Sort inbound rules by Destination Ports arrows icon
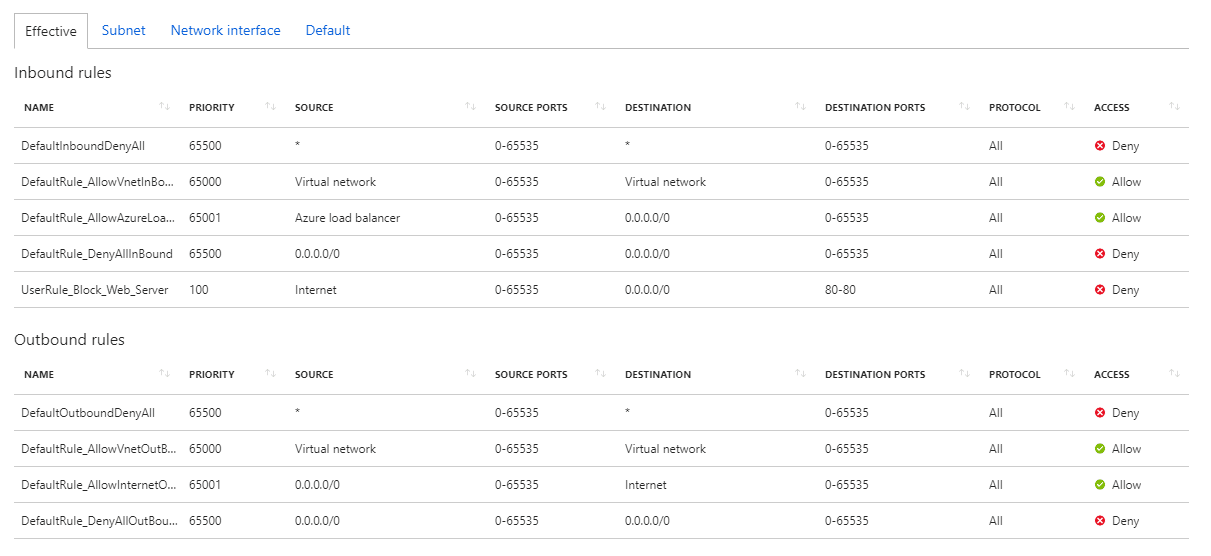The image size is (1211, 556). click(964, 107)
